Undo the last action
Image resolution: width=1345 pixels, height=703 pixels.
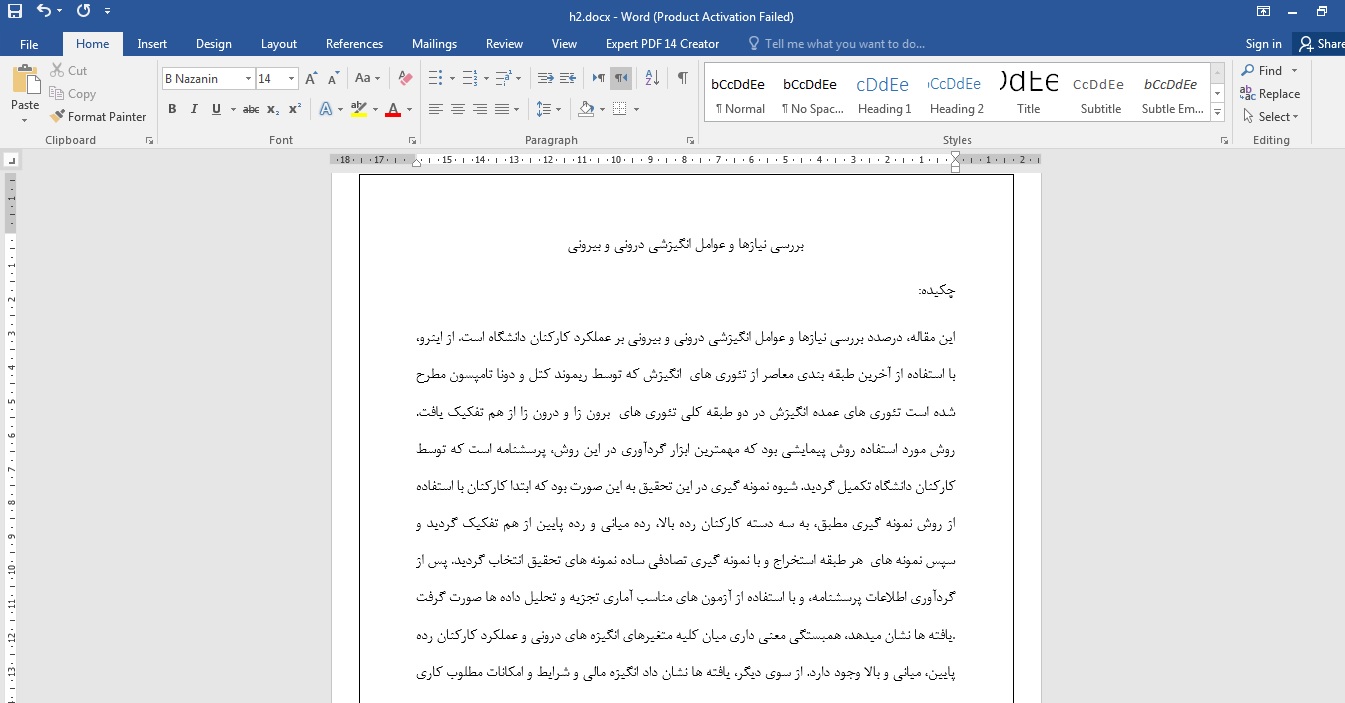[44, 12]
